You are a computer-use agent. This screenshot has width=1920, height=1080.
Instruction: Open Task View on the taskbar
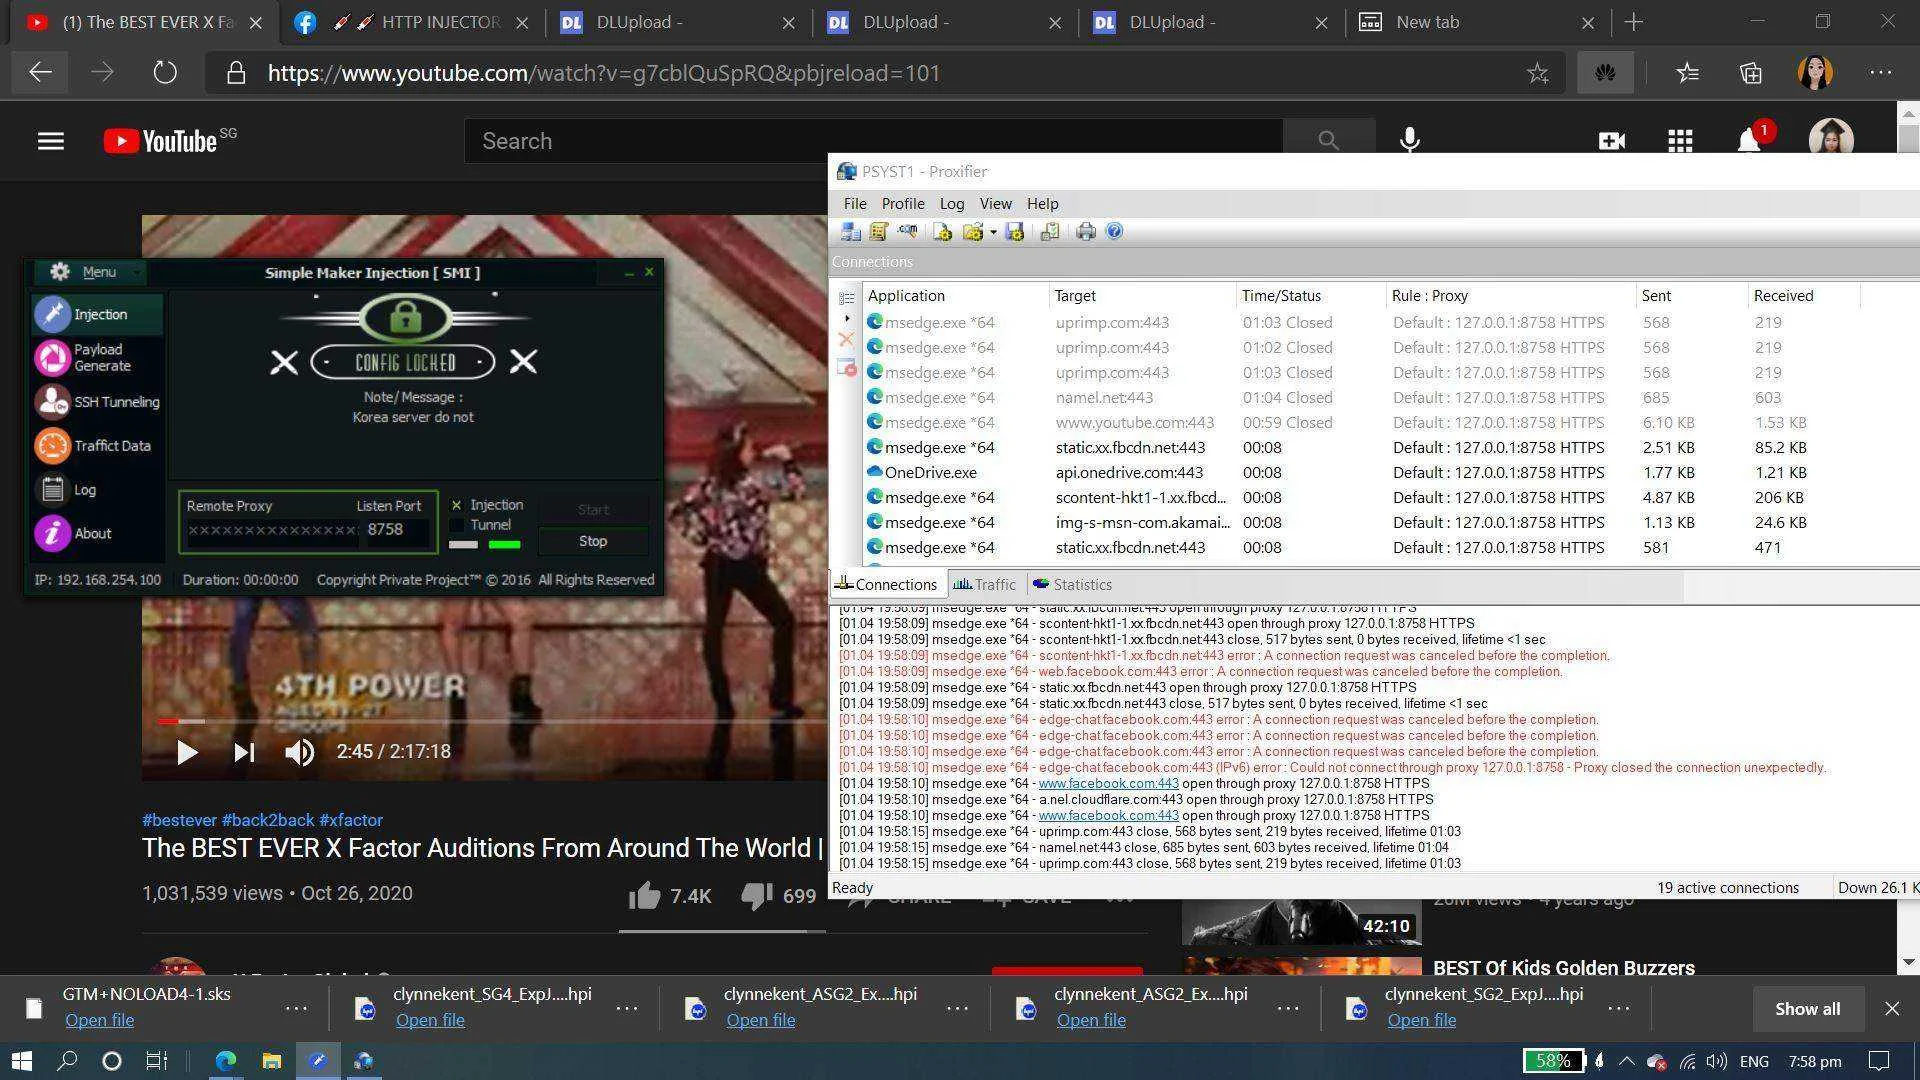[x=157, y=1061]
